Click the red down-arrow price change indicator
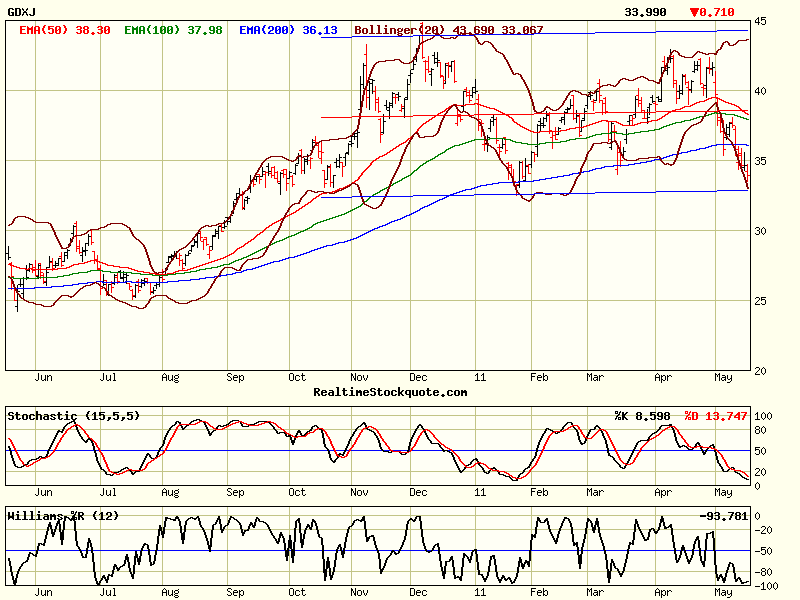The width and height of the screenshot is (800, 600). point(696,12)
